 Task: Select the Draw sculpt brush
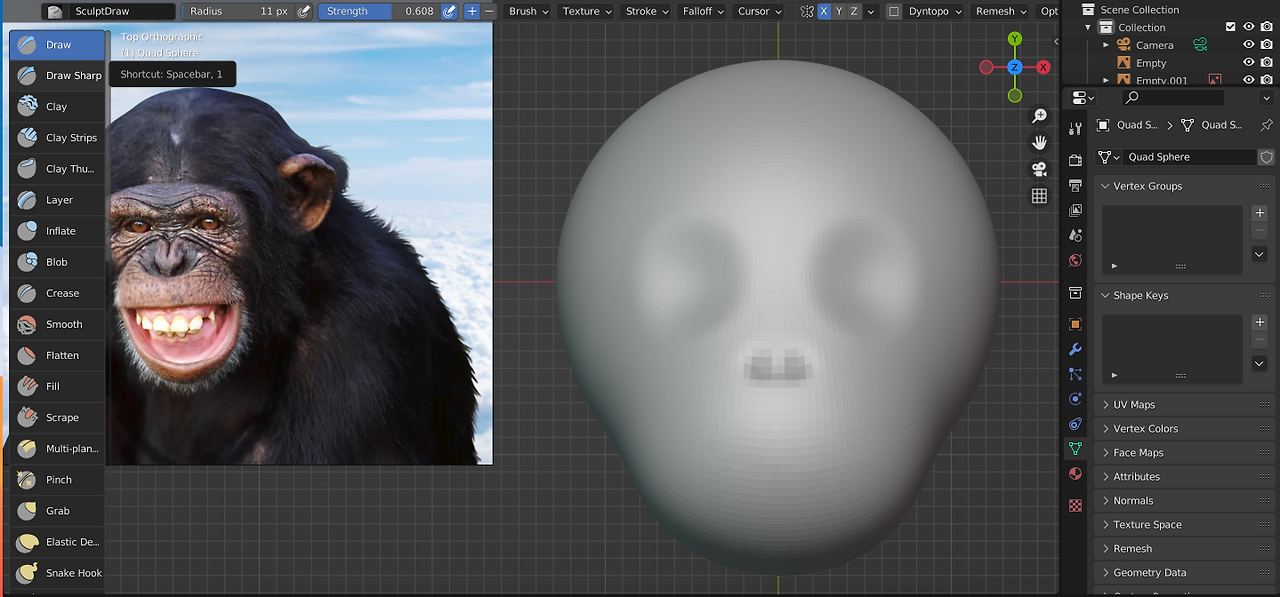coord(58,45)
